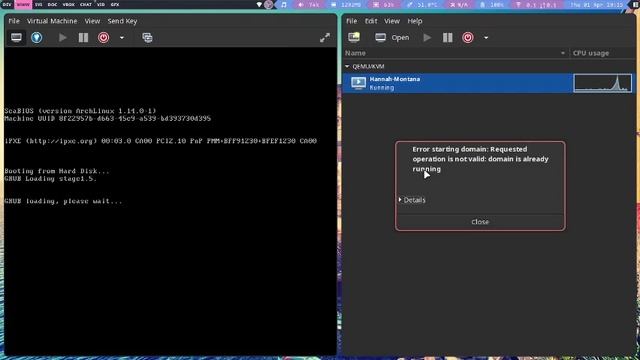
Task: Open File menu in Virtual Machine Manager
Action: click(x=351, y=21)
